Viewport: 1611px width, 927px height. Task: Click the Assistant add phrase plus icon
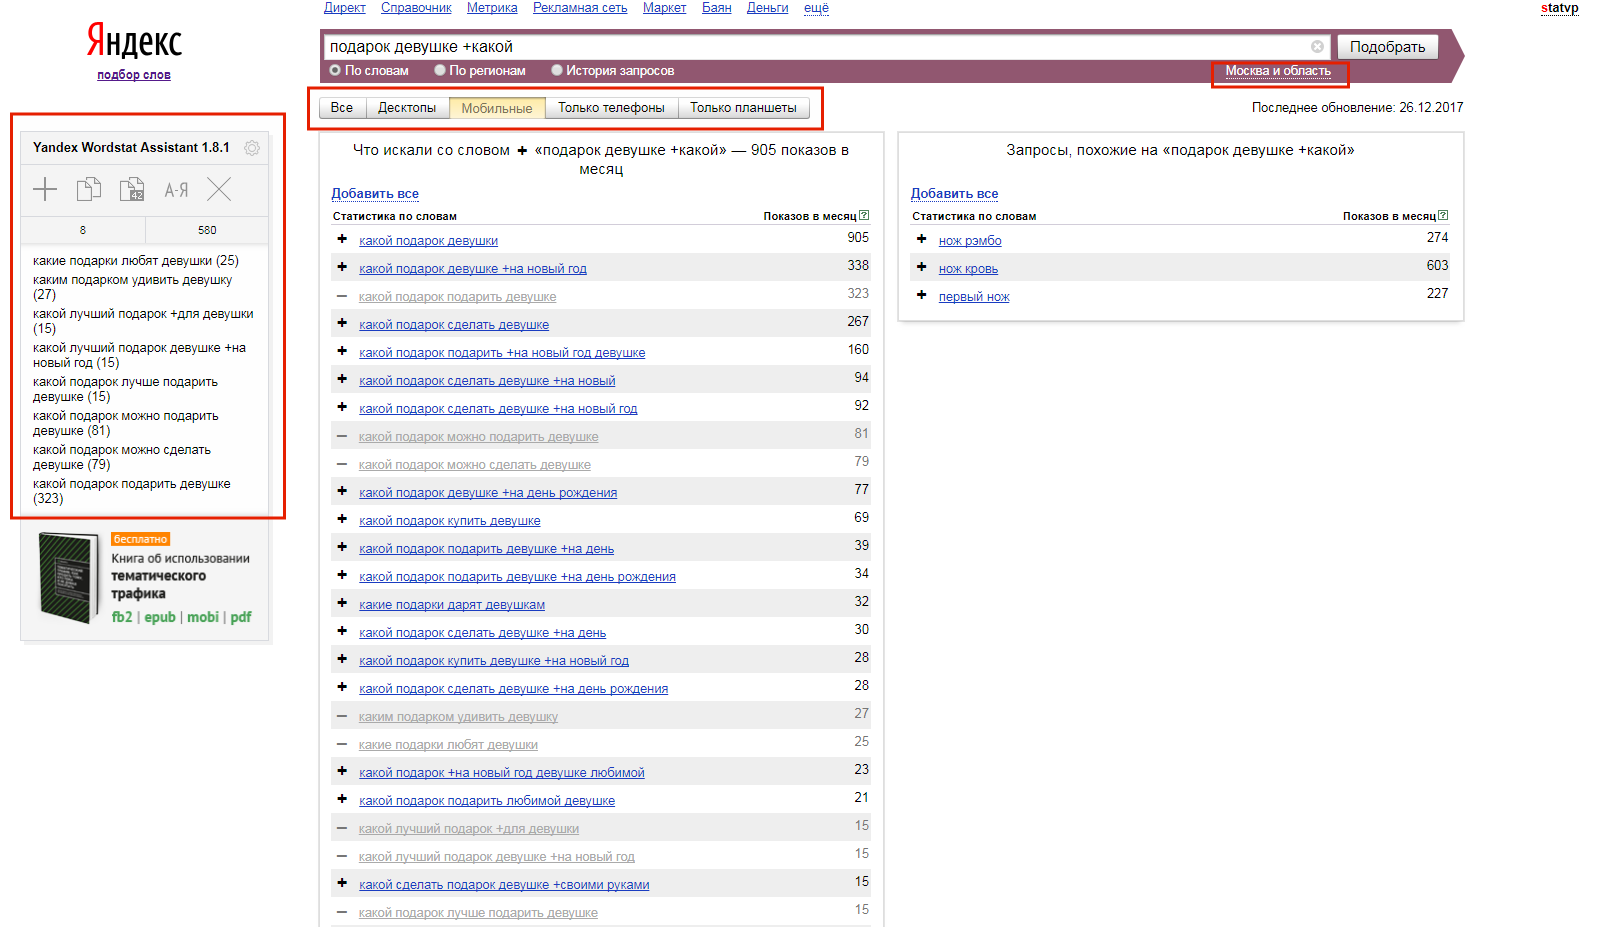[x=45, y=189]
